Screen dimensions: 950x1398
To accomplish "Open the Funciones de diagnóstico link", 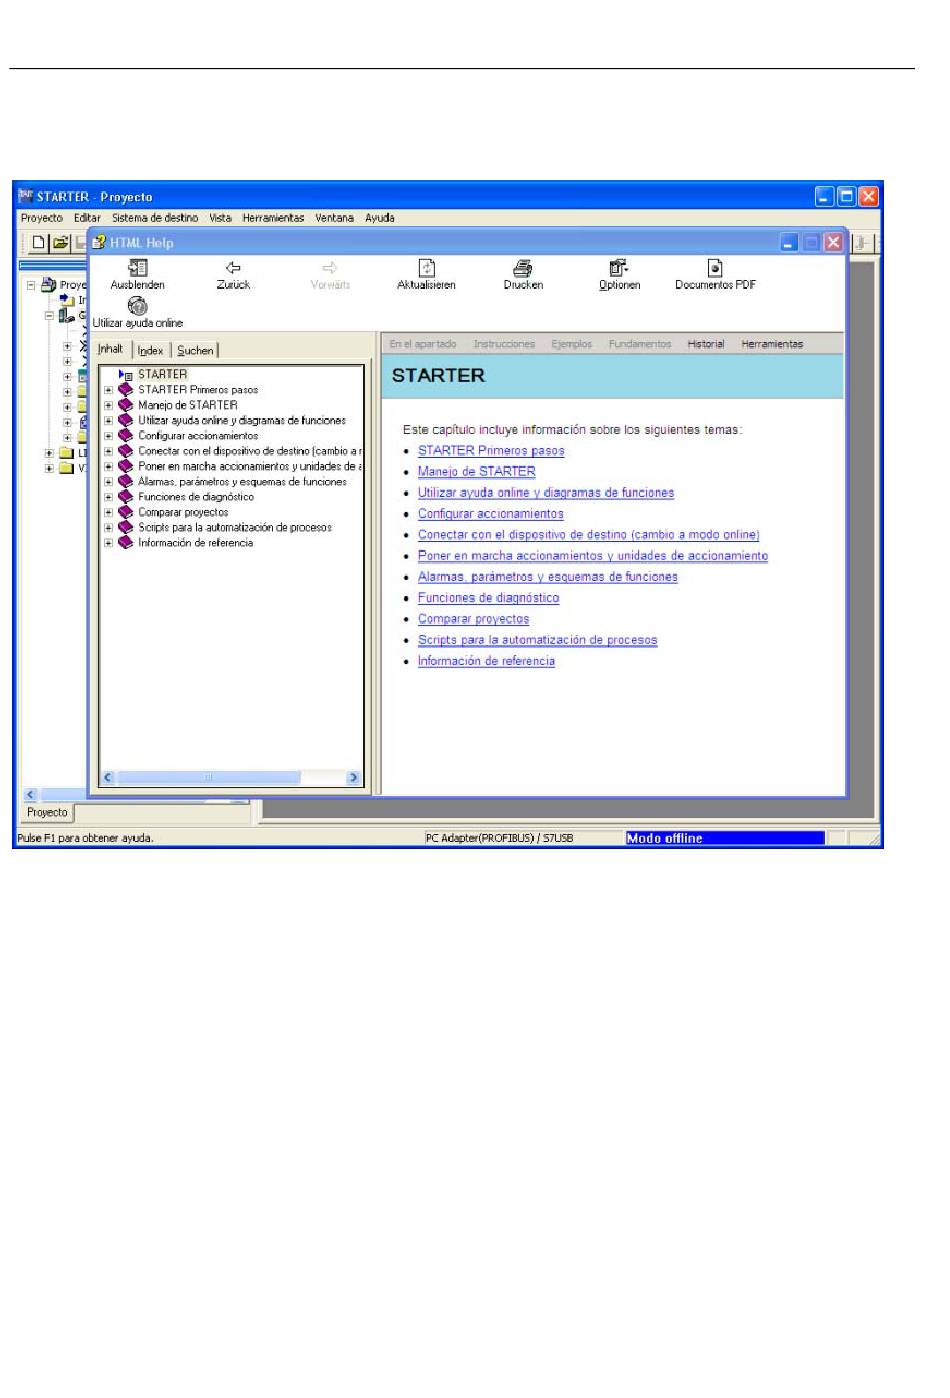I will pos(489,598).
